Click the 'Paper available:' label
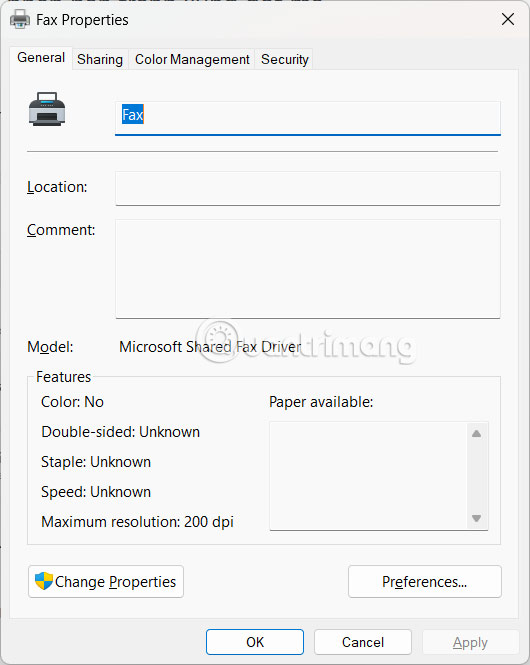Viewport: 530px width, 665px height. click(x=321, y=402)
